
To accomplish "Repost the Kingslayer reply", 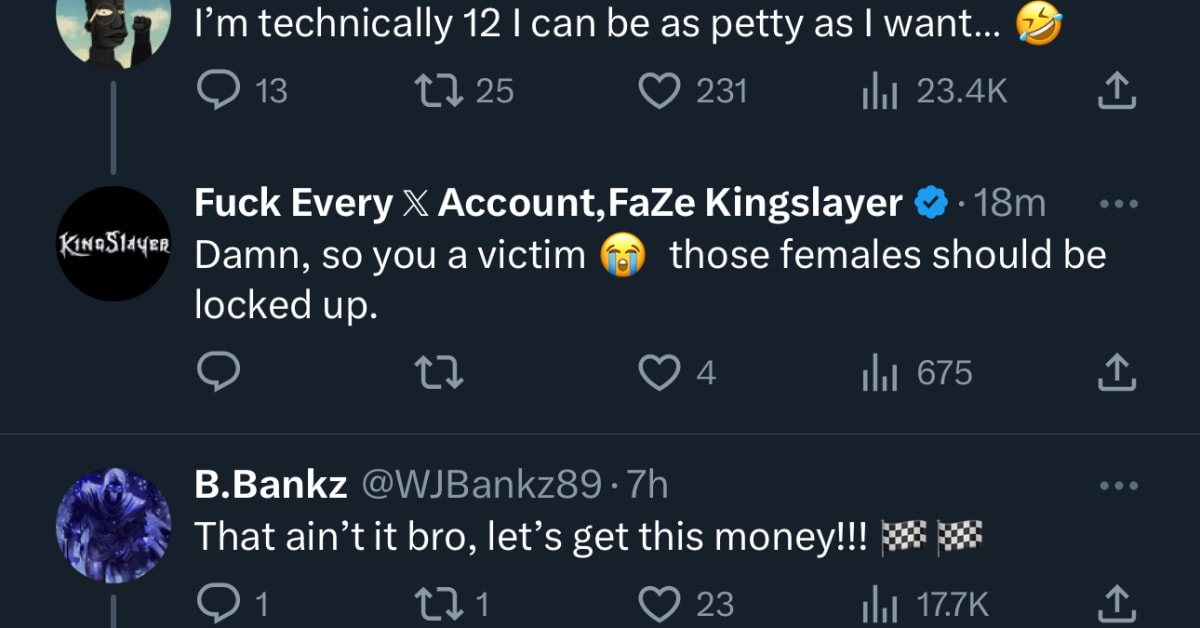I will click(x=439, y=373).
